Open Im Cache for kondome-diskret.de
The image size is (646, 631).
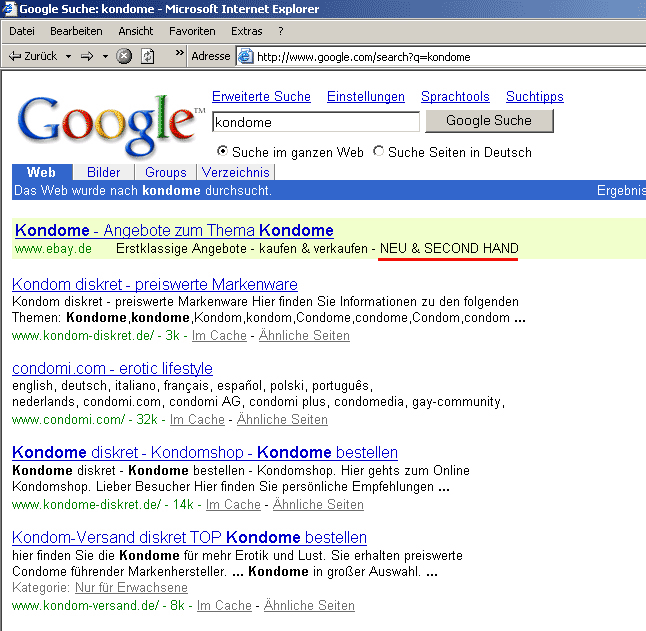coord(234,505)
